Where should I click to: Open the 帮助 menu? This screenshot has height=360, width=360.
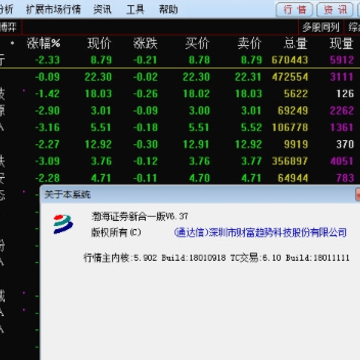pyautogui.click(x=168, y=9)
